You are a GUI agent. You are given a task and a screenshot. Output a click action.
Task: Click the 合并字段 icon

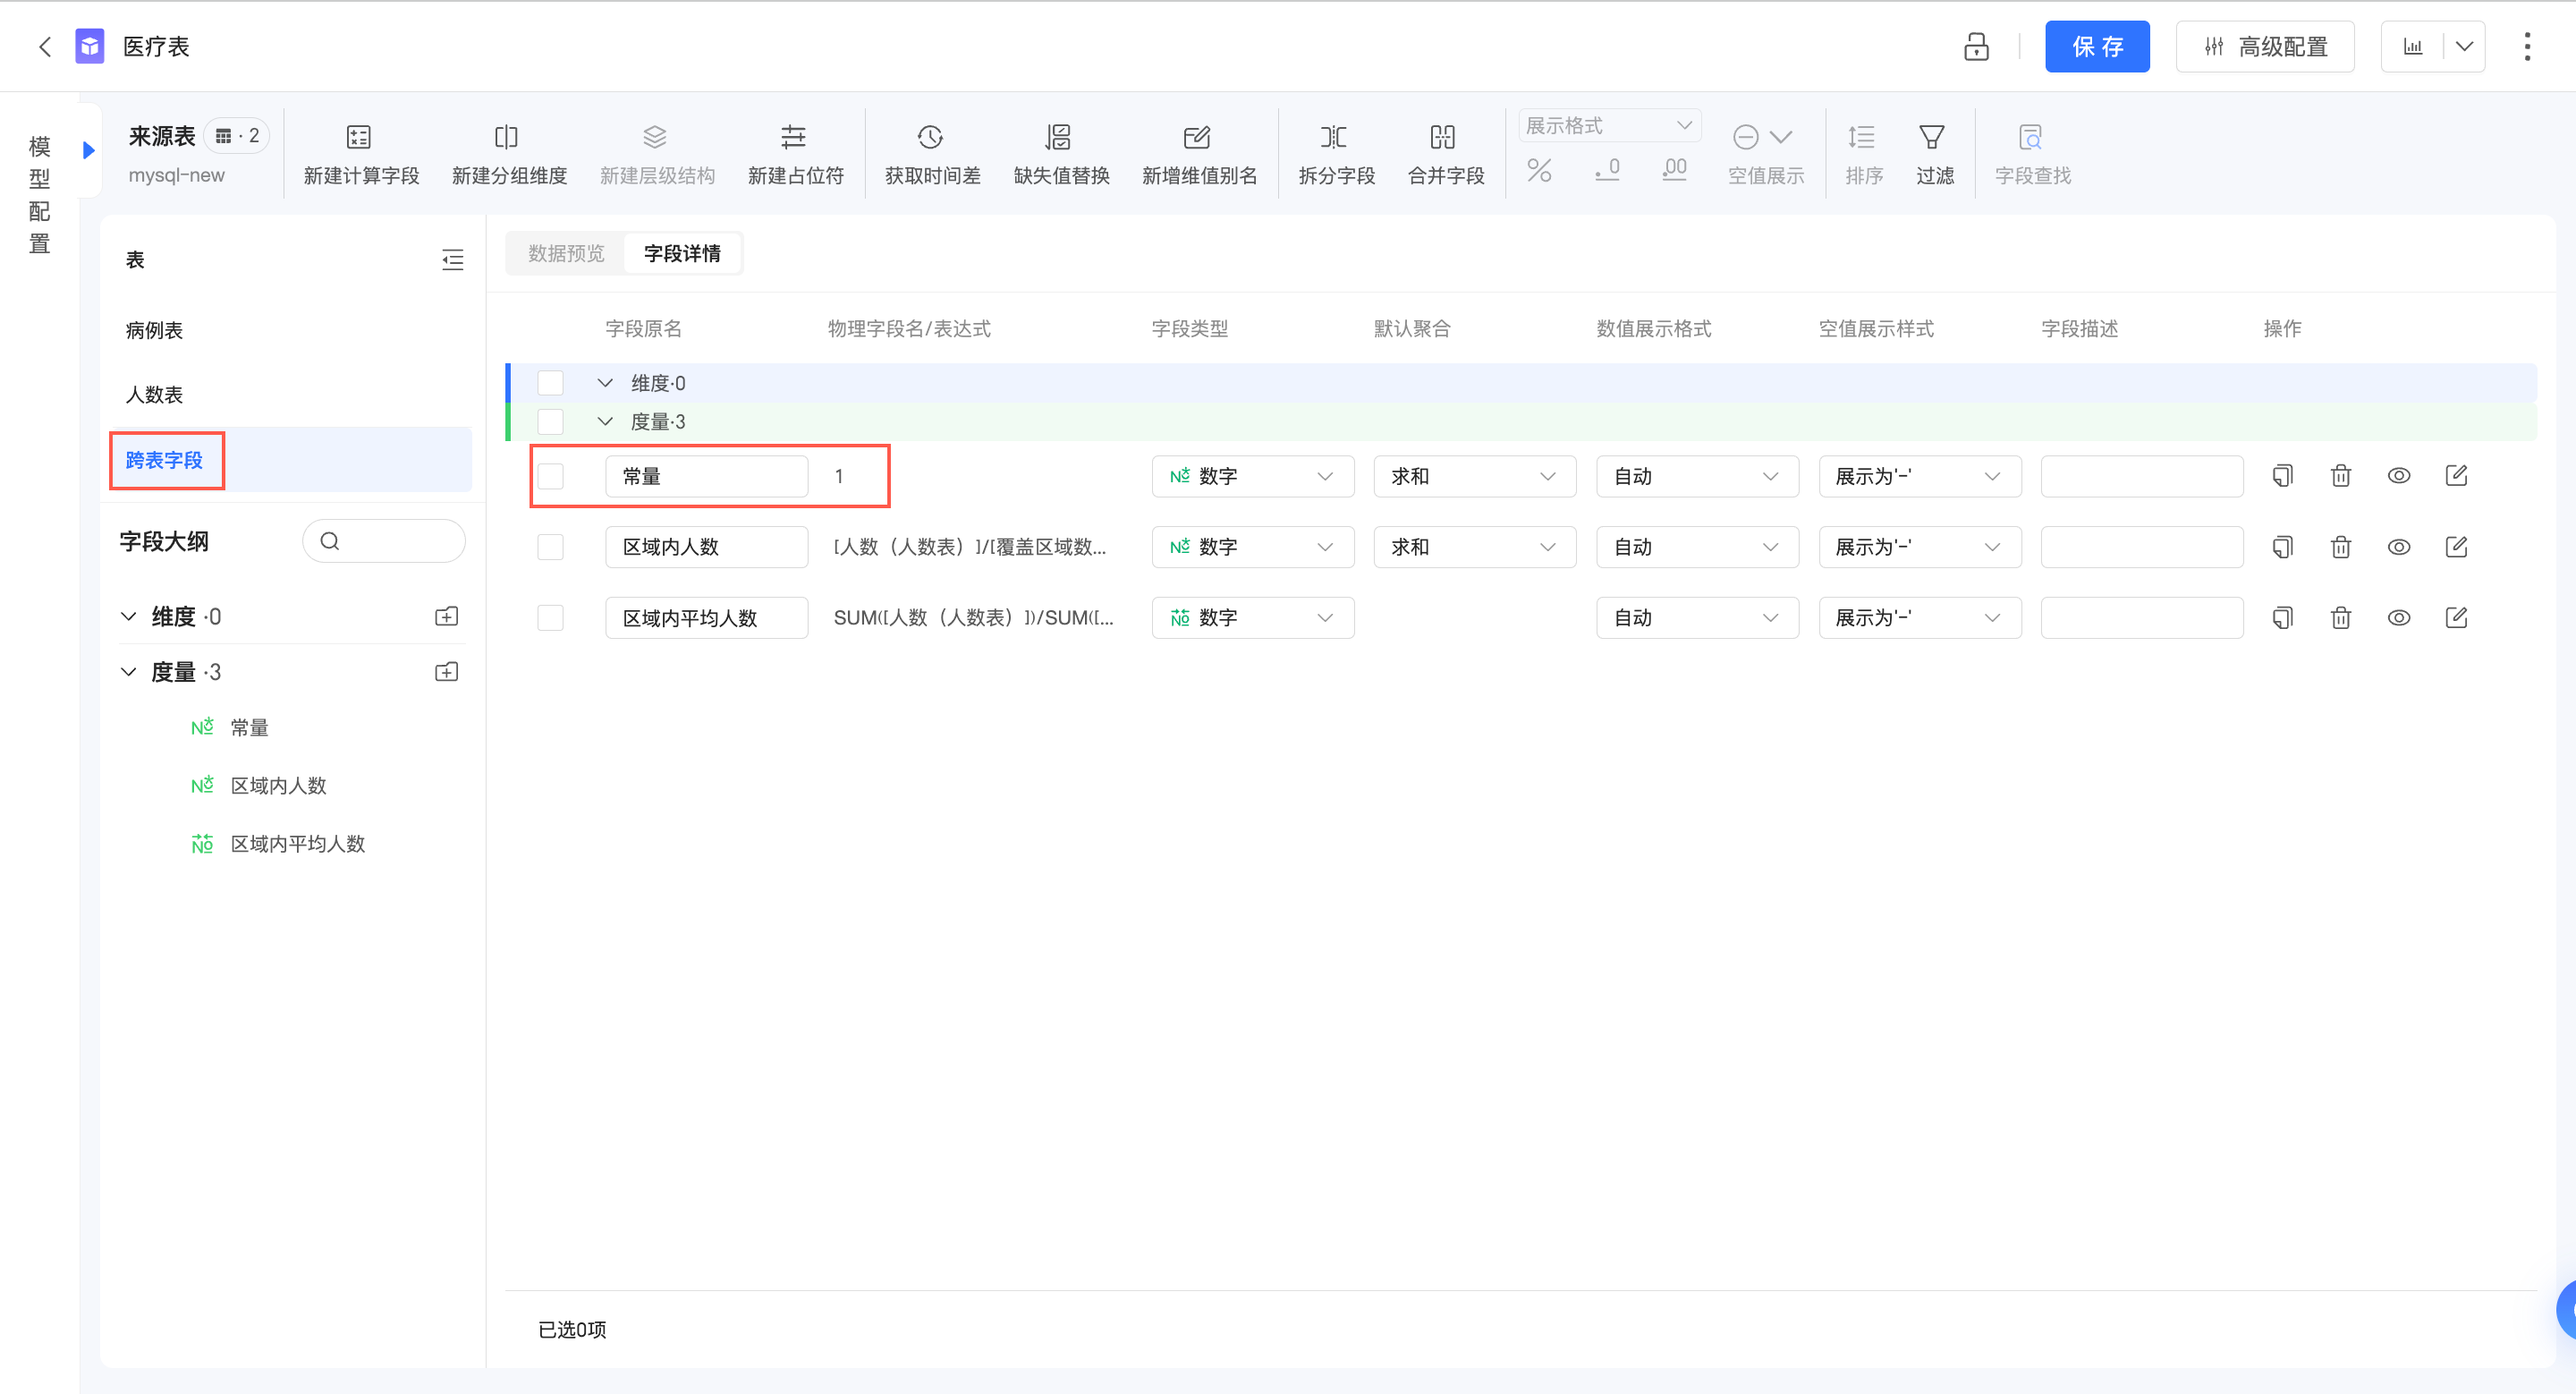point(1443,137)
